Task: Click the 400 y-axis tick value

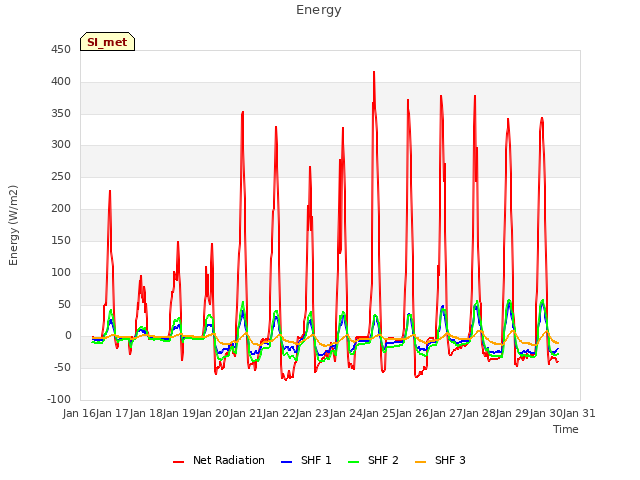Action: pyautogui.click(x=61, y=82)
